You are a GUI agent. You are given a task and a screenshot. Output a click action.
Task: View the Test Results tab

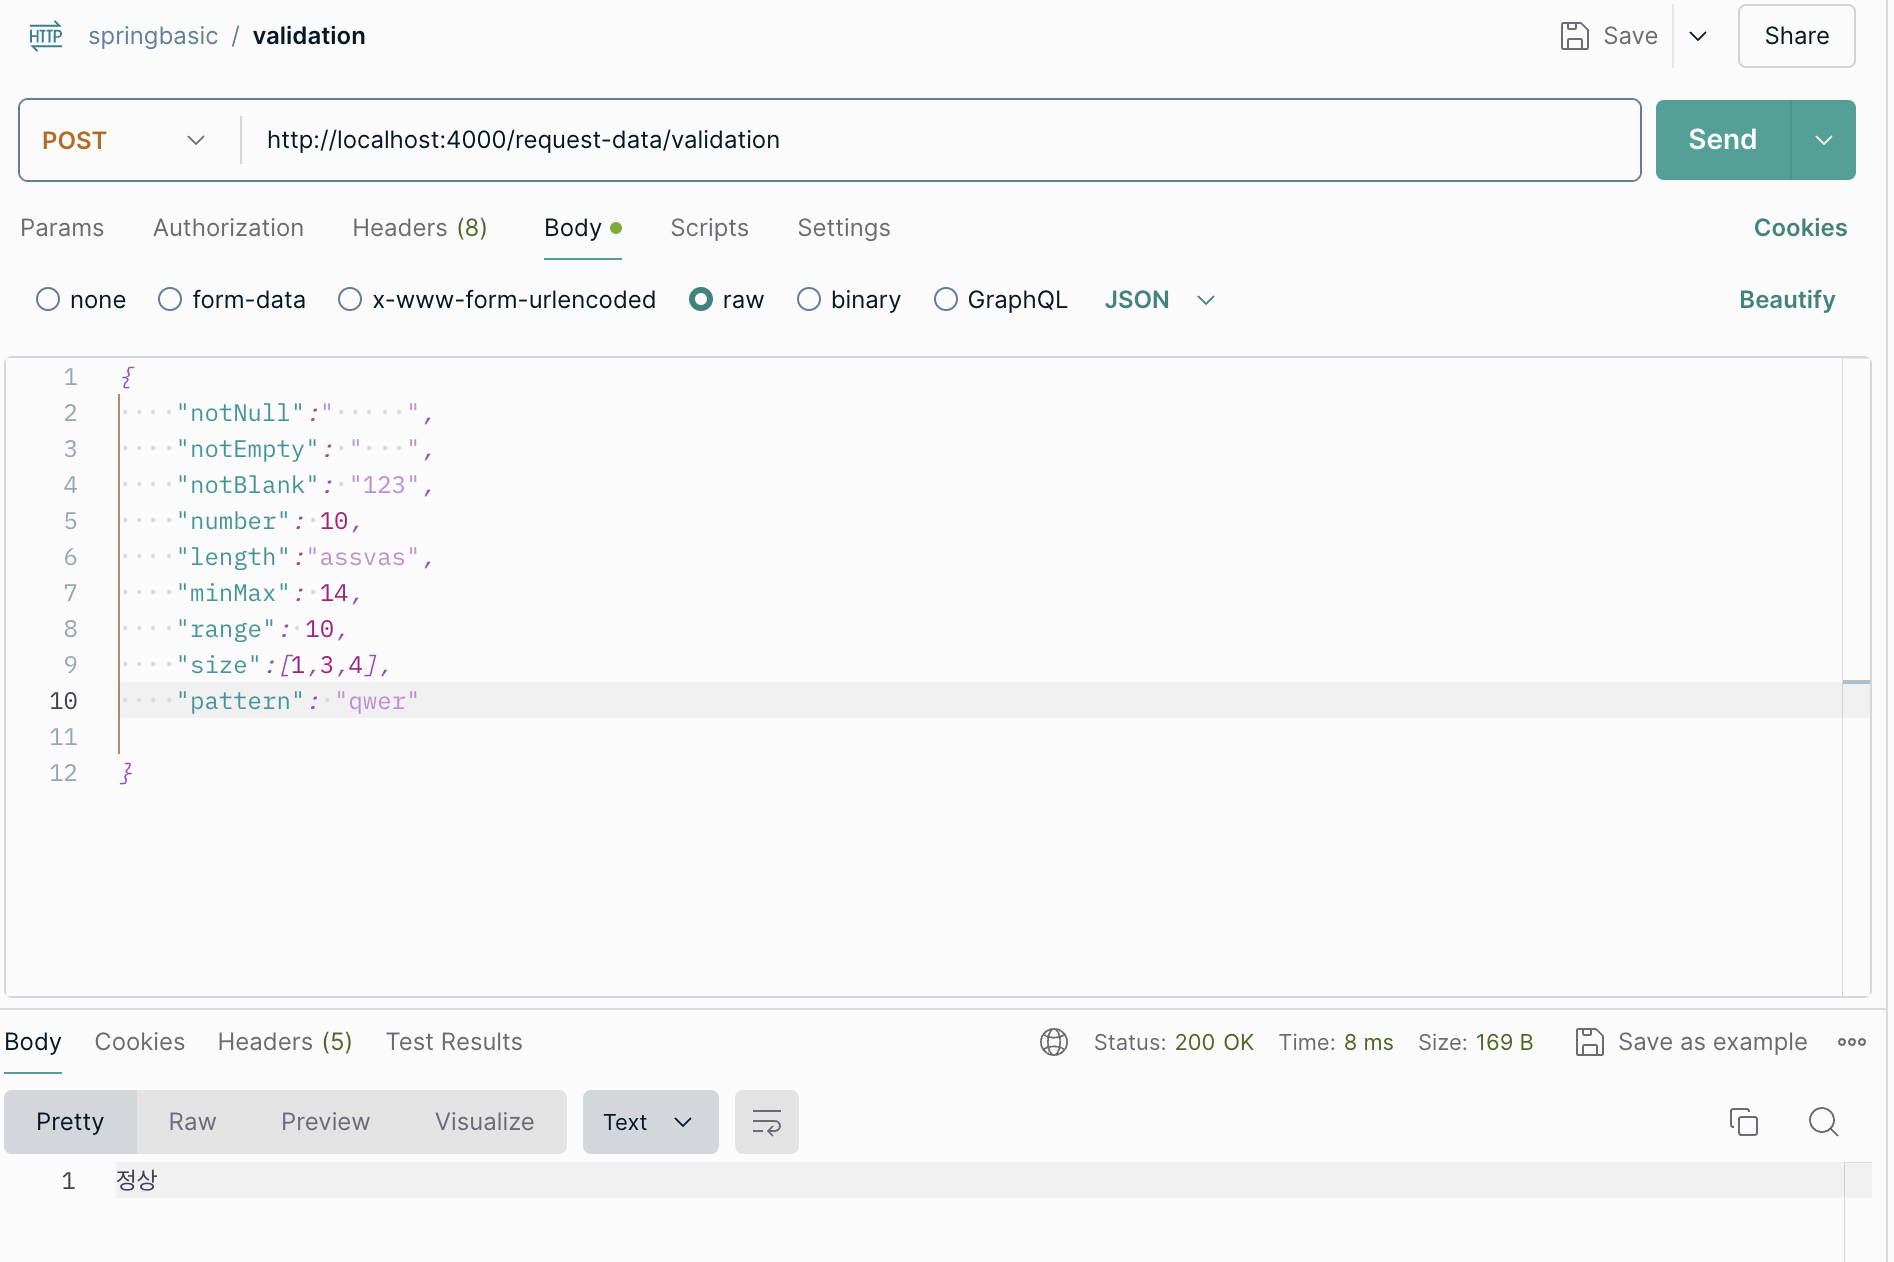(x=454, y=1042)
